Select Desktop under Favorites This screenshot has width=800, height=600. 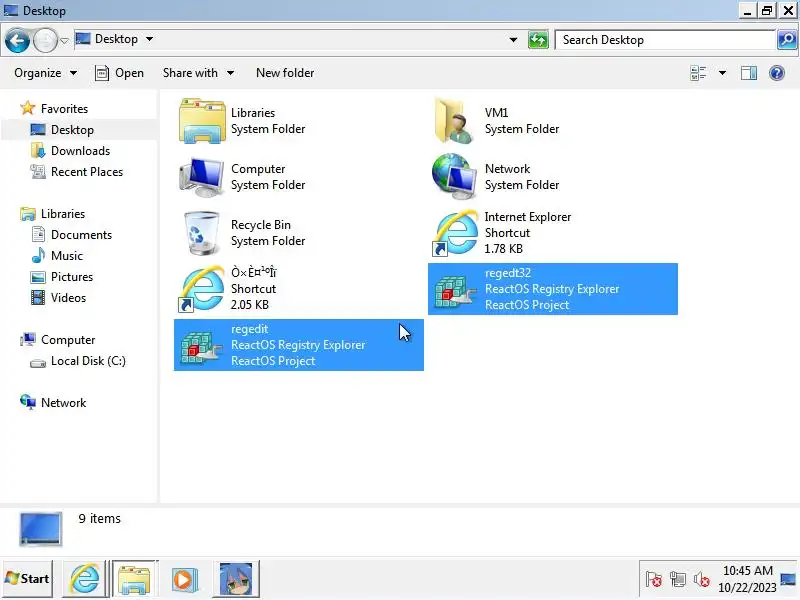62,130
